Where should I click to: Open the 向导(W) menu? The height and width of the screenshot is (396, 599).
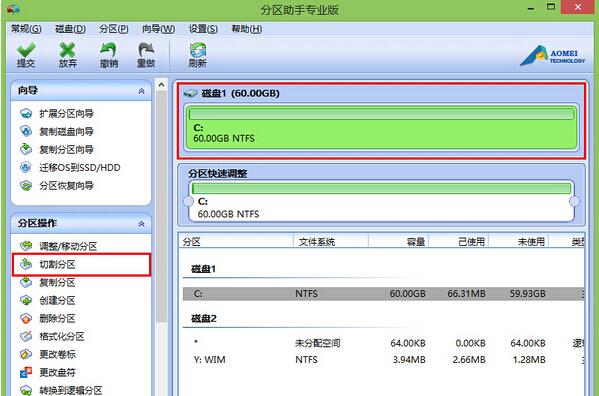pos(159,29)
